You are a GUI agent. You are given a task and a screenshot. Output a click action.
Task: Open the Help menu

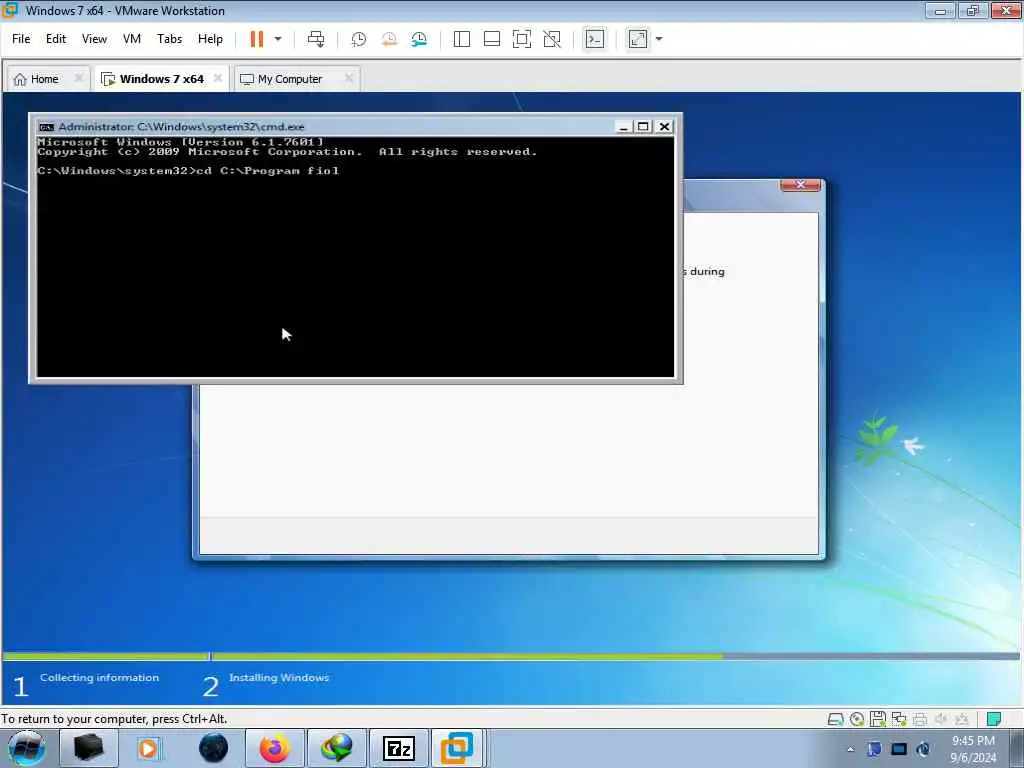[x=210, y=39]
